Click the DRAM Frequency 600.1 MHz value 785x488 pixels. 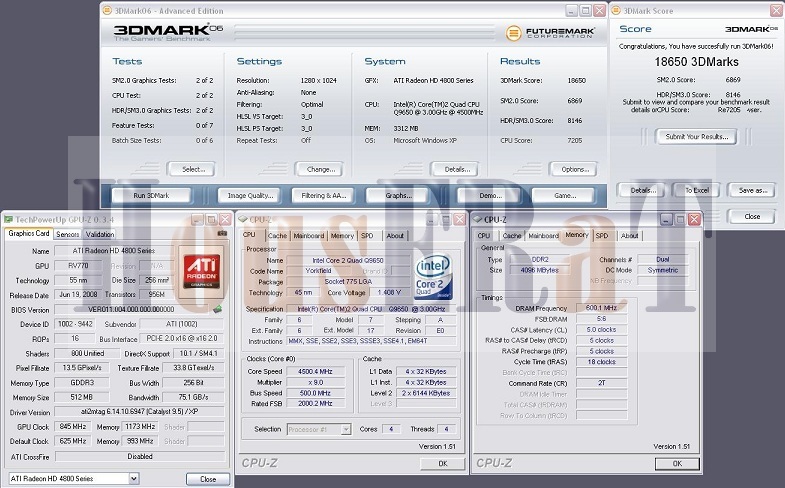[x=601, y=308]
